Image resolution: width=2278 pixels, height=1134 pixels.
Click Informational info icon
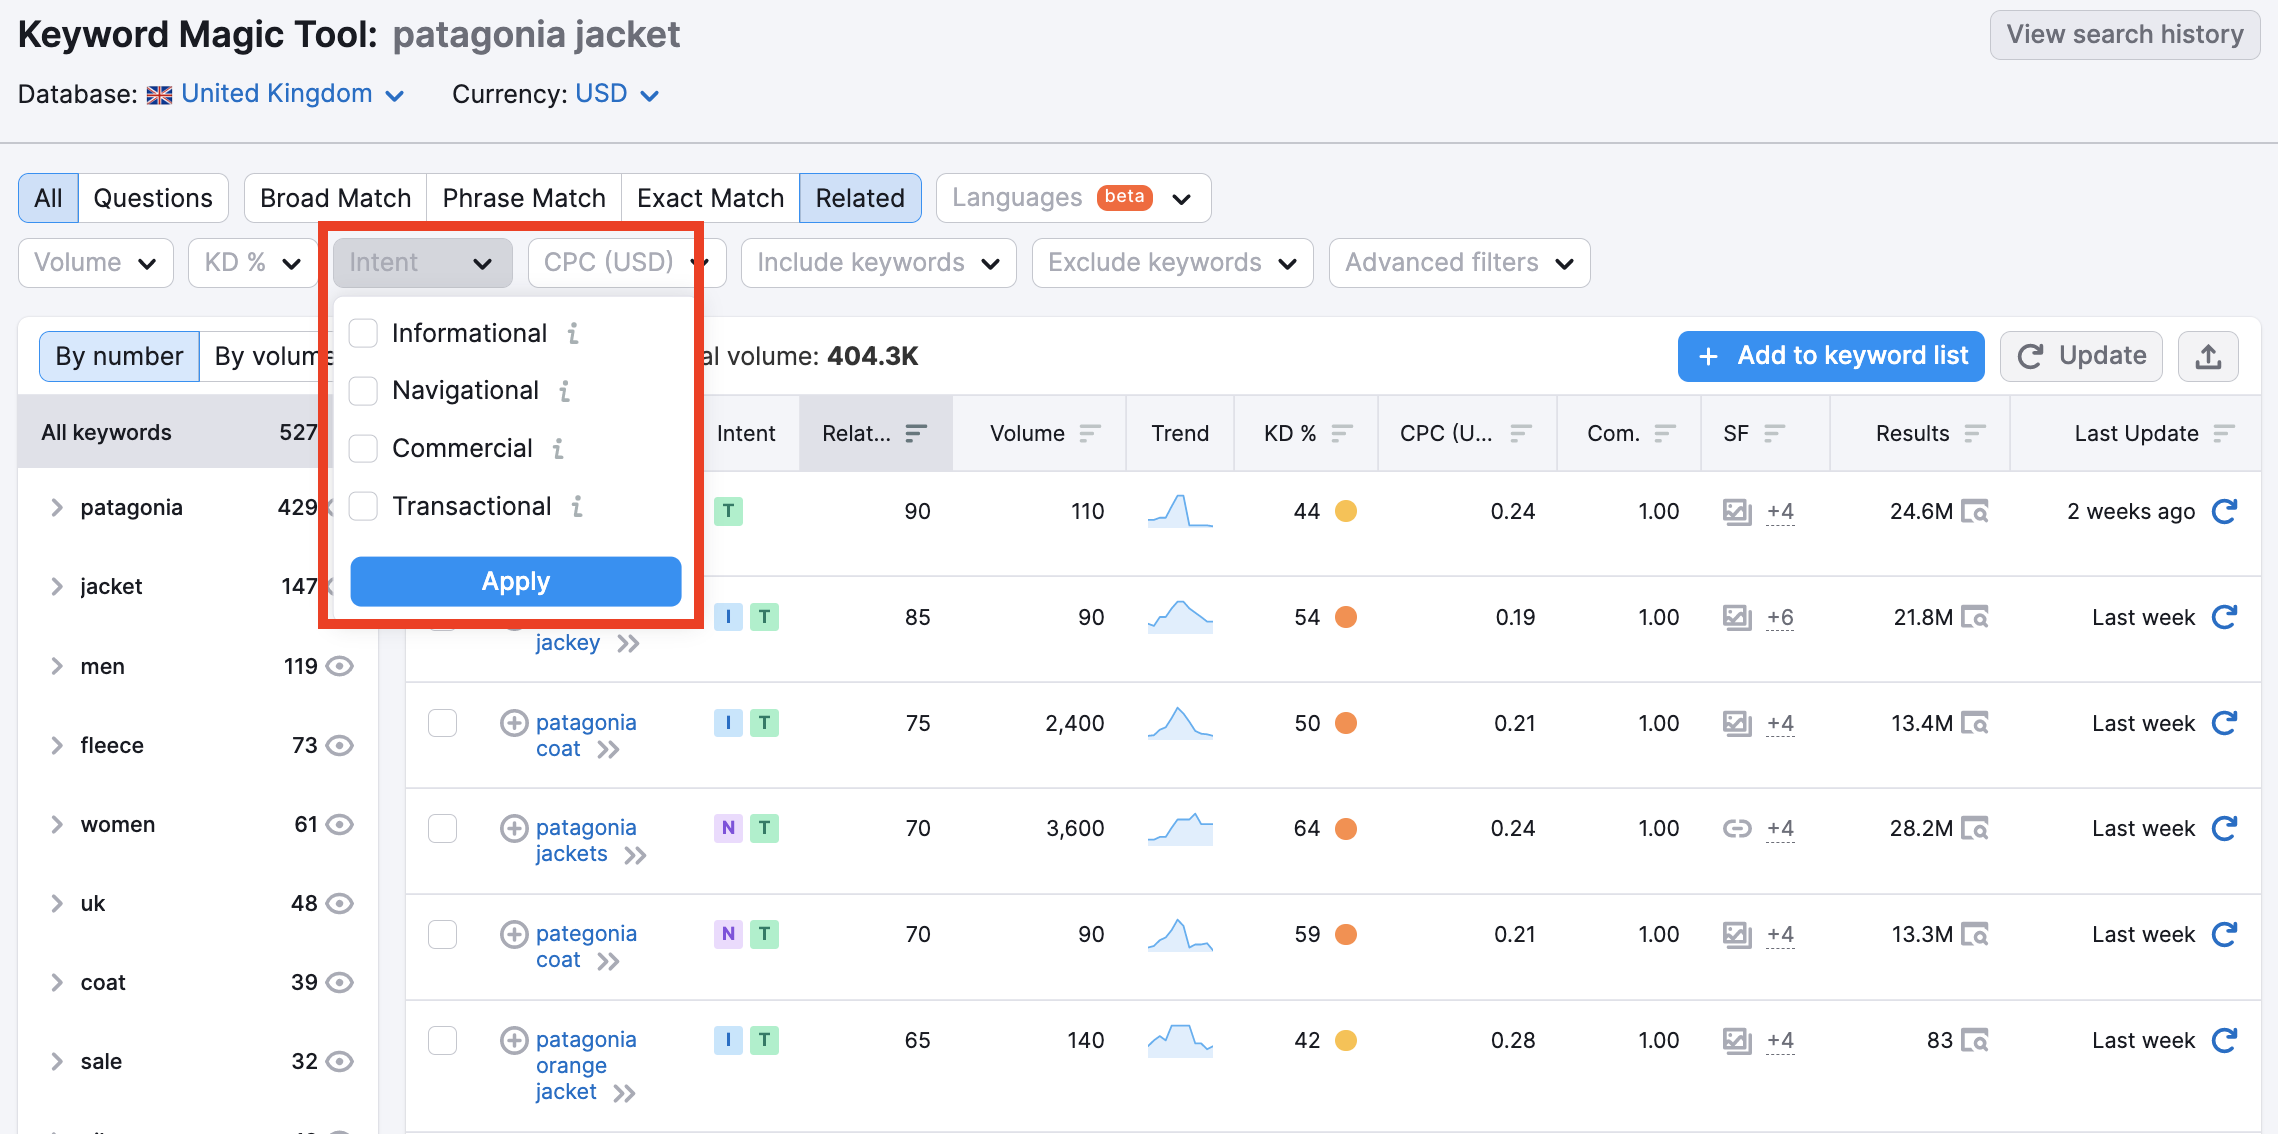click(x=573, y=333)
